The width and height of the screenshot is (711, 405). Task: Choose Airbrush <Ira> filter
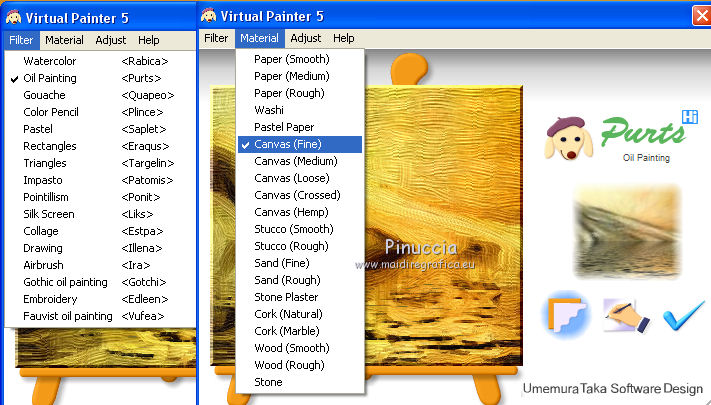(x=100, y=265)
